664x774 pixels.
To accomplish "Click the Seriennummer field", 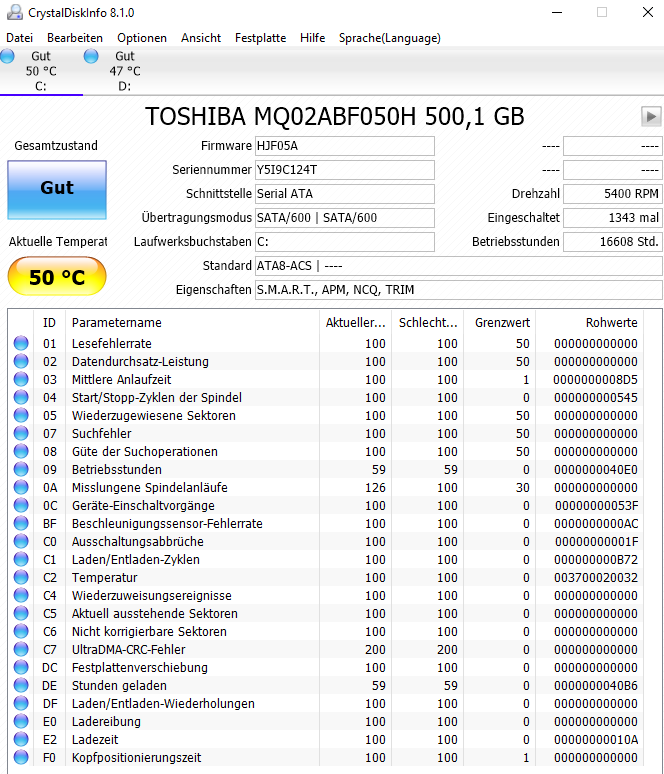I will (345, 170).
